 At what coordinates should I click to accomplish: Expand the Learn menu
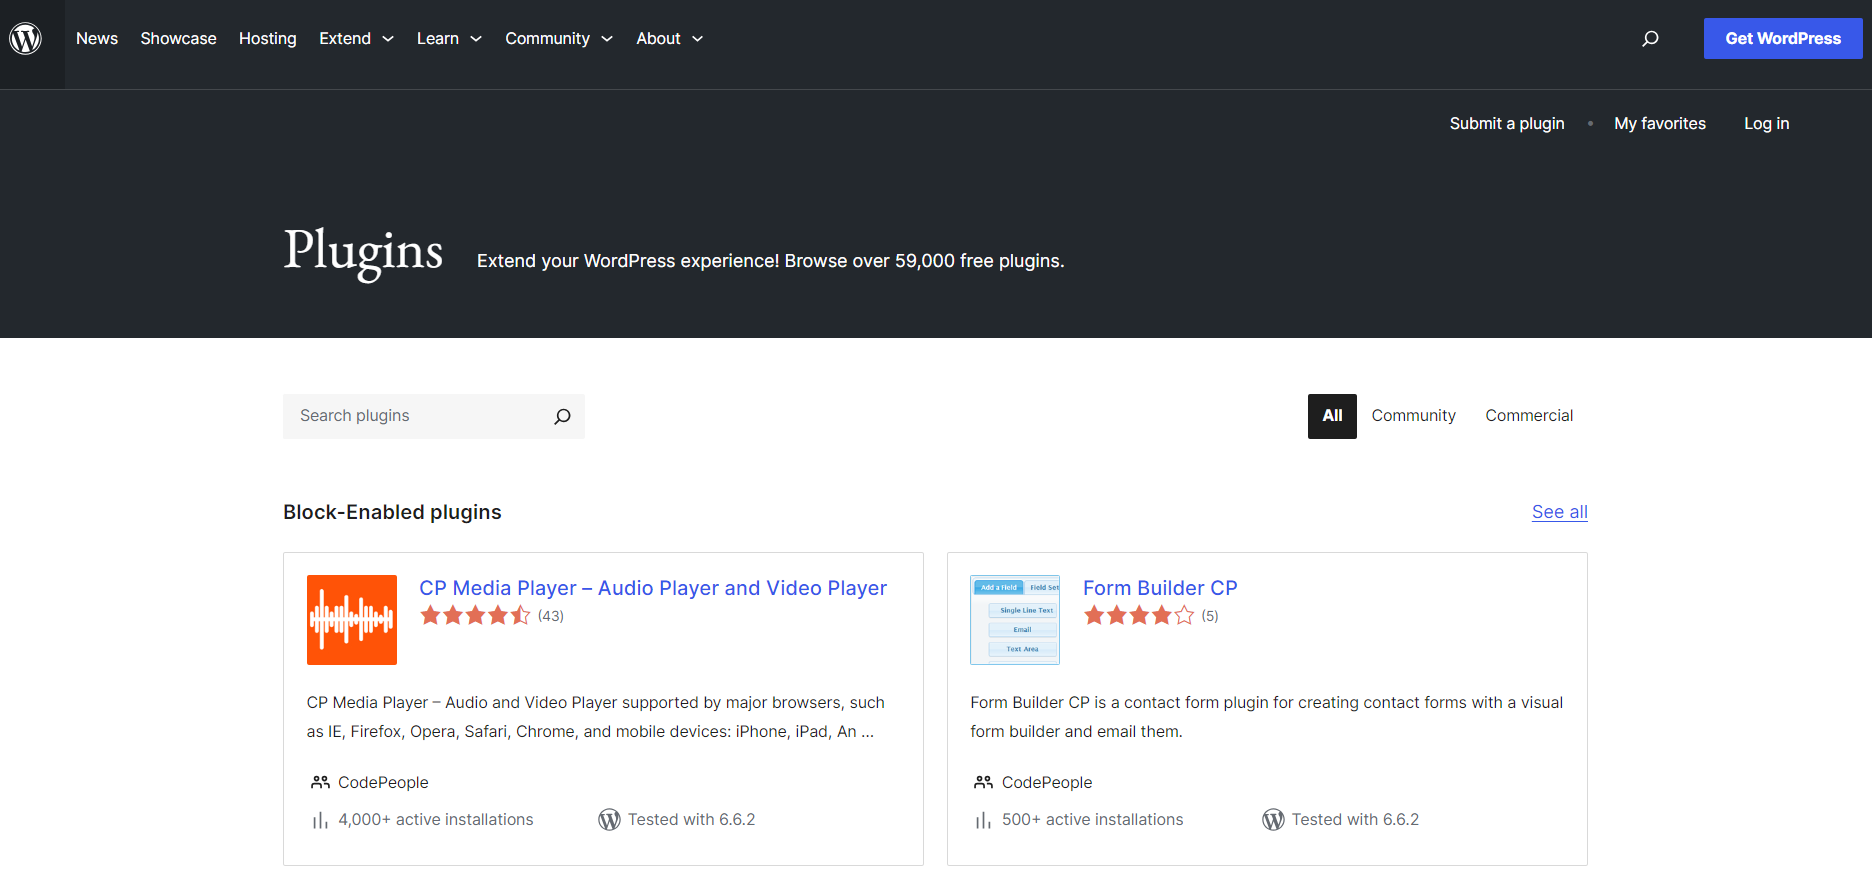pos(450,39)
